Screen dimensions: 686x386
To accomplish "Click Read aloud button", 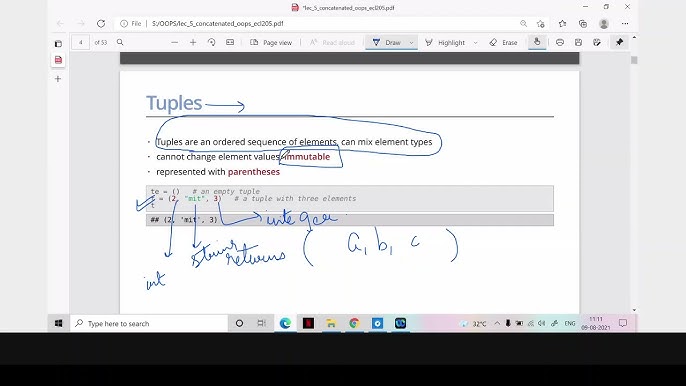I will click(x=332, y=42).
